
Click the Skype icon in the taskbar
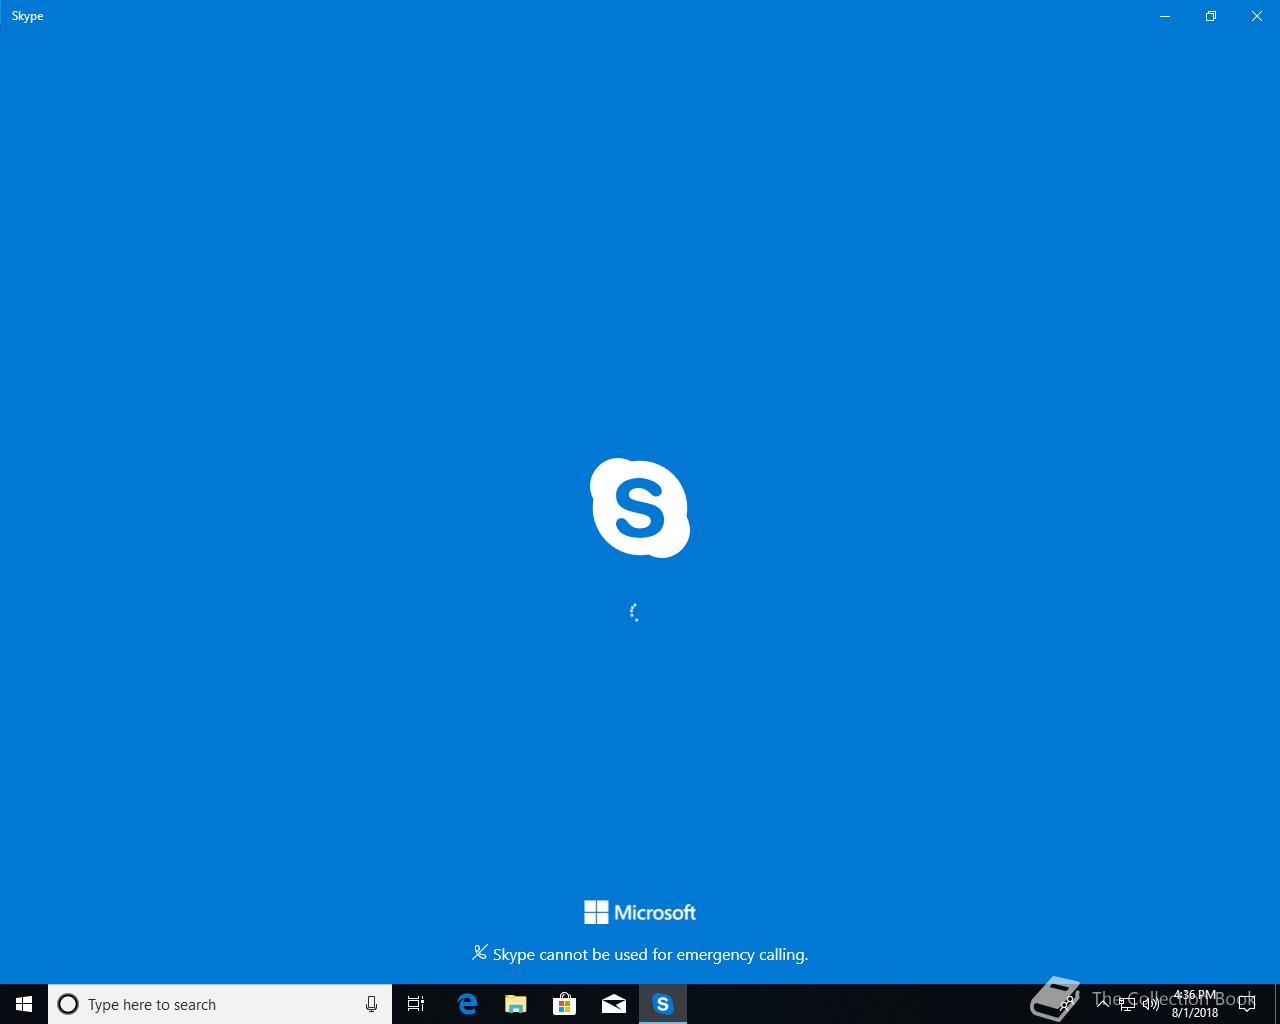663,1004
